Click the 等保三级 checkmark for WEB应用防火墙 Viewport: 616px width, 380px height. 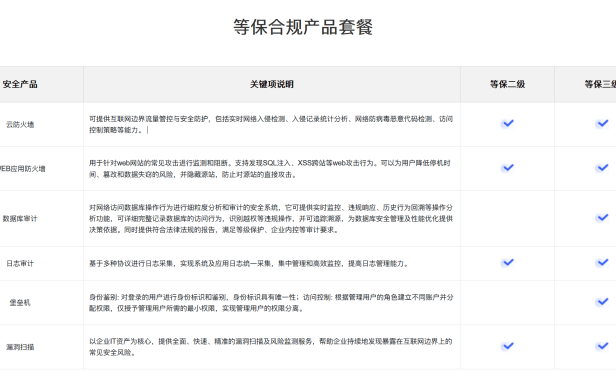point(602,168)
